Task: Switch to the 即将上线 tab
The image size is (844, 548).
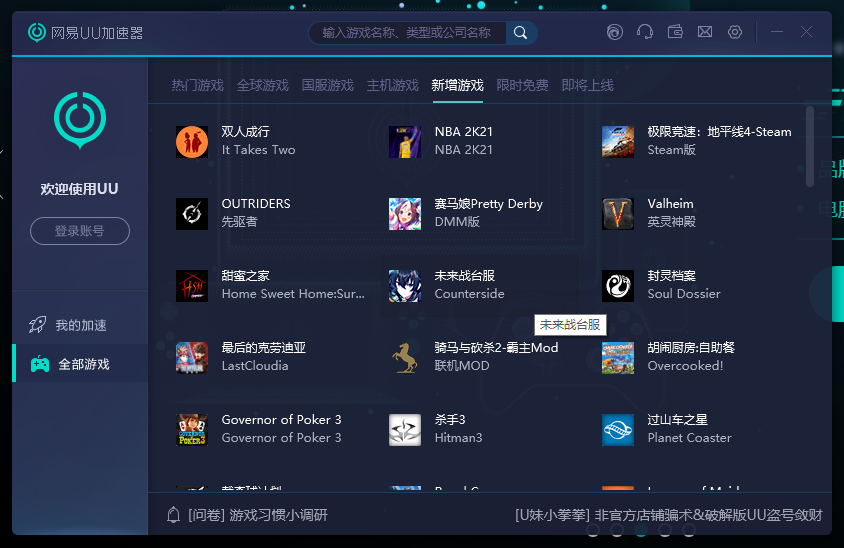Action: [x=587, y=85]
